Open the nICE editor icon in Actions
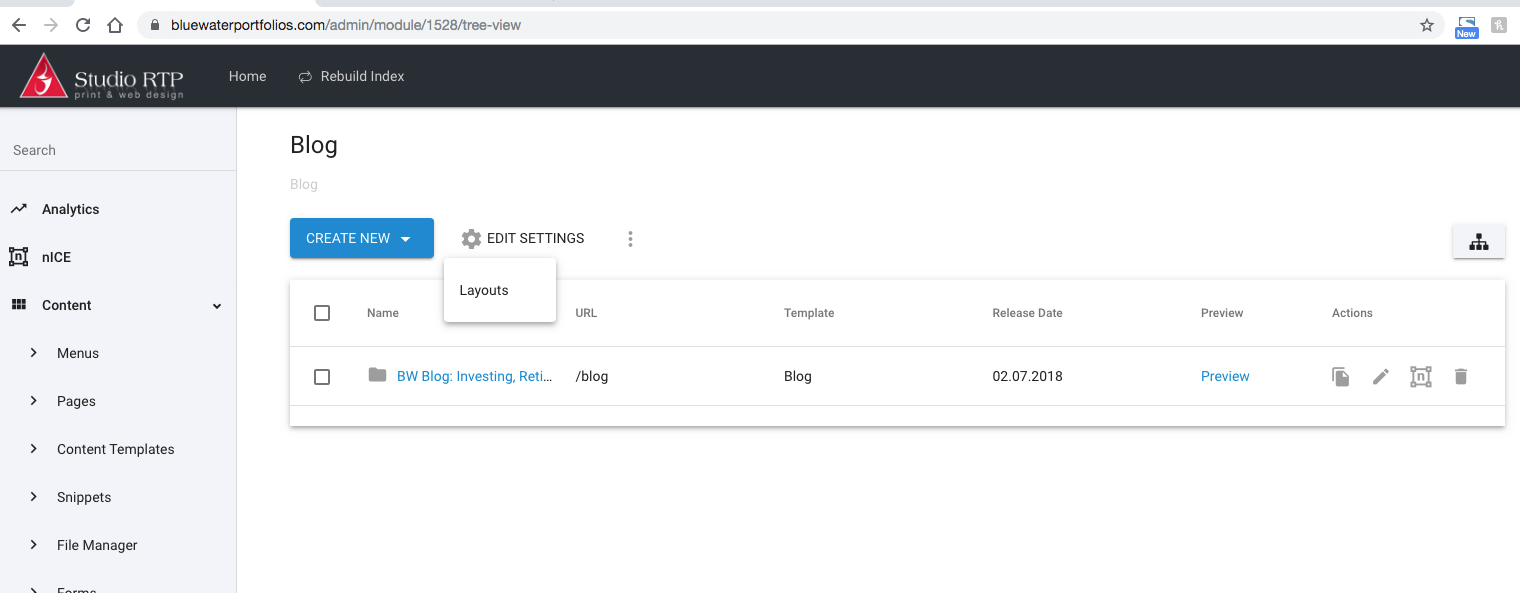This screenshot has width=1520, height=593. point(1421,377)
